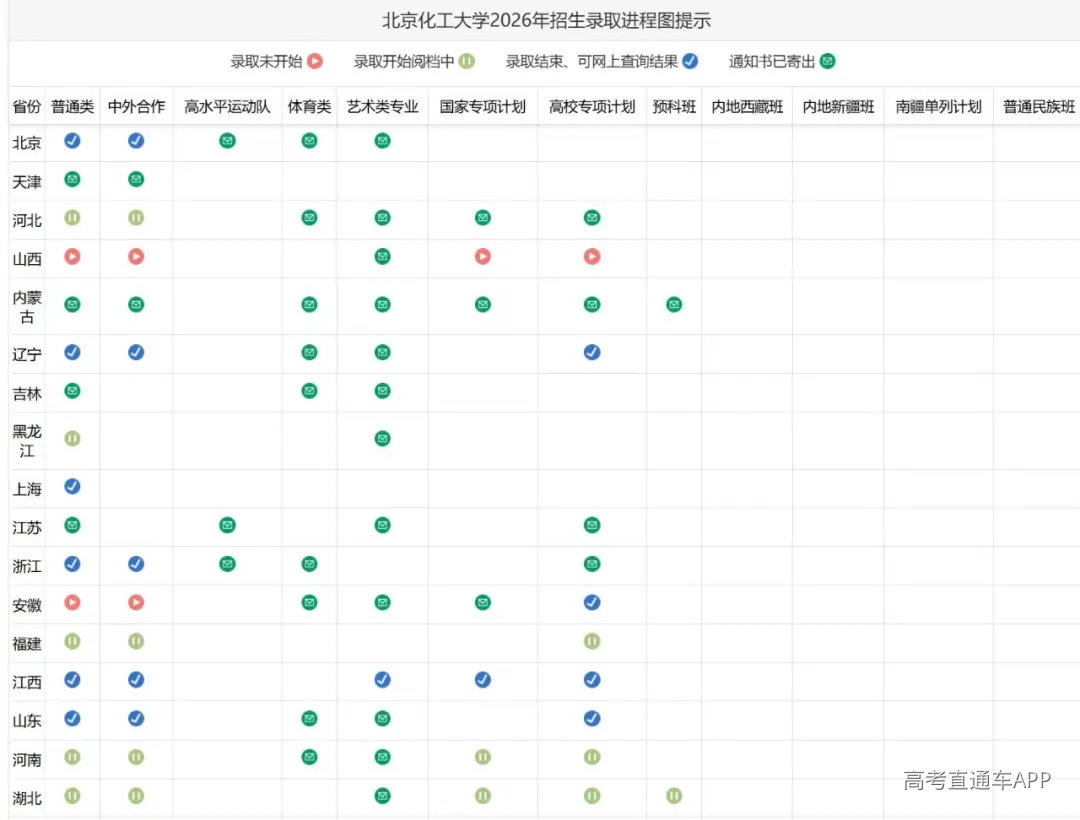Click 河南 国家专项计划 pause icon
Image resolution: width=1080 pixels, height=820 pixels.
[x=483, y=757]
